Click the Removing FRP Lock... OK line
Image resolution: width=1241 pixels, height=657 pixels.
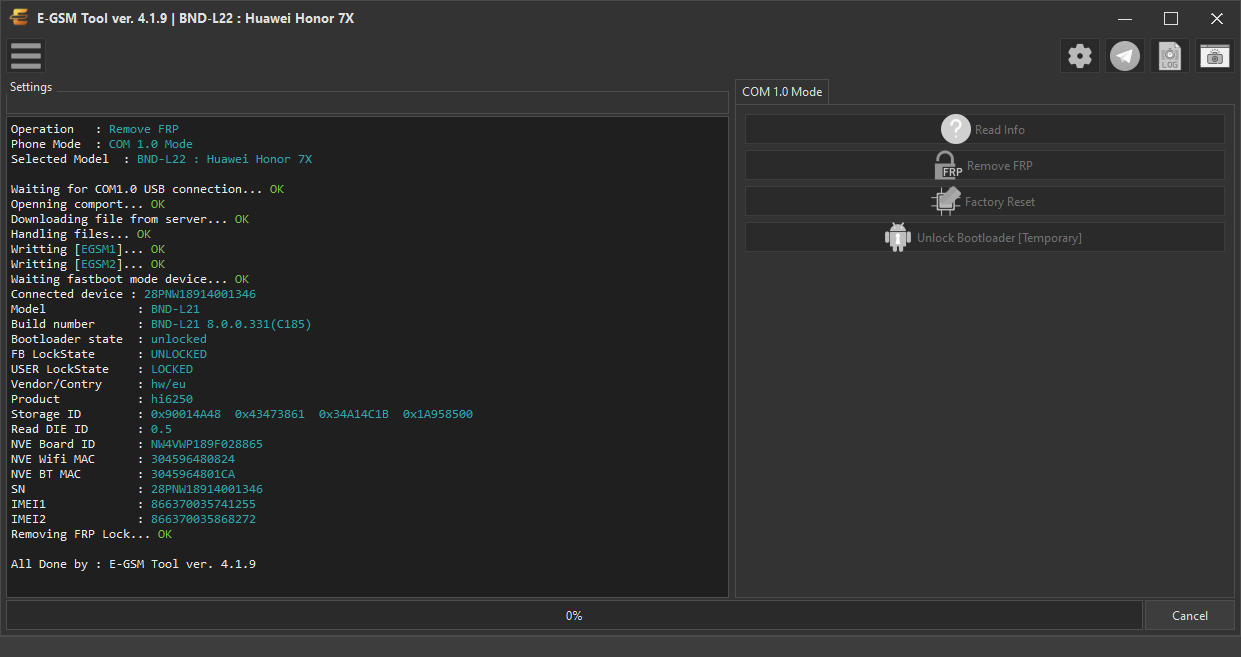pyautogui.click(x=91, y=534)
